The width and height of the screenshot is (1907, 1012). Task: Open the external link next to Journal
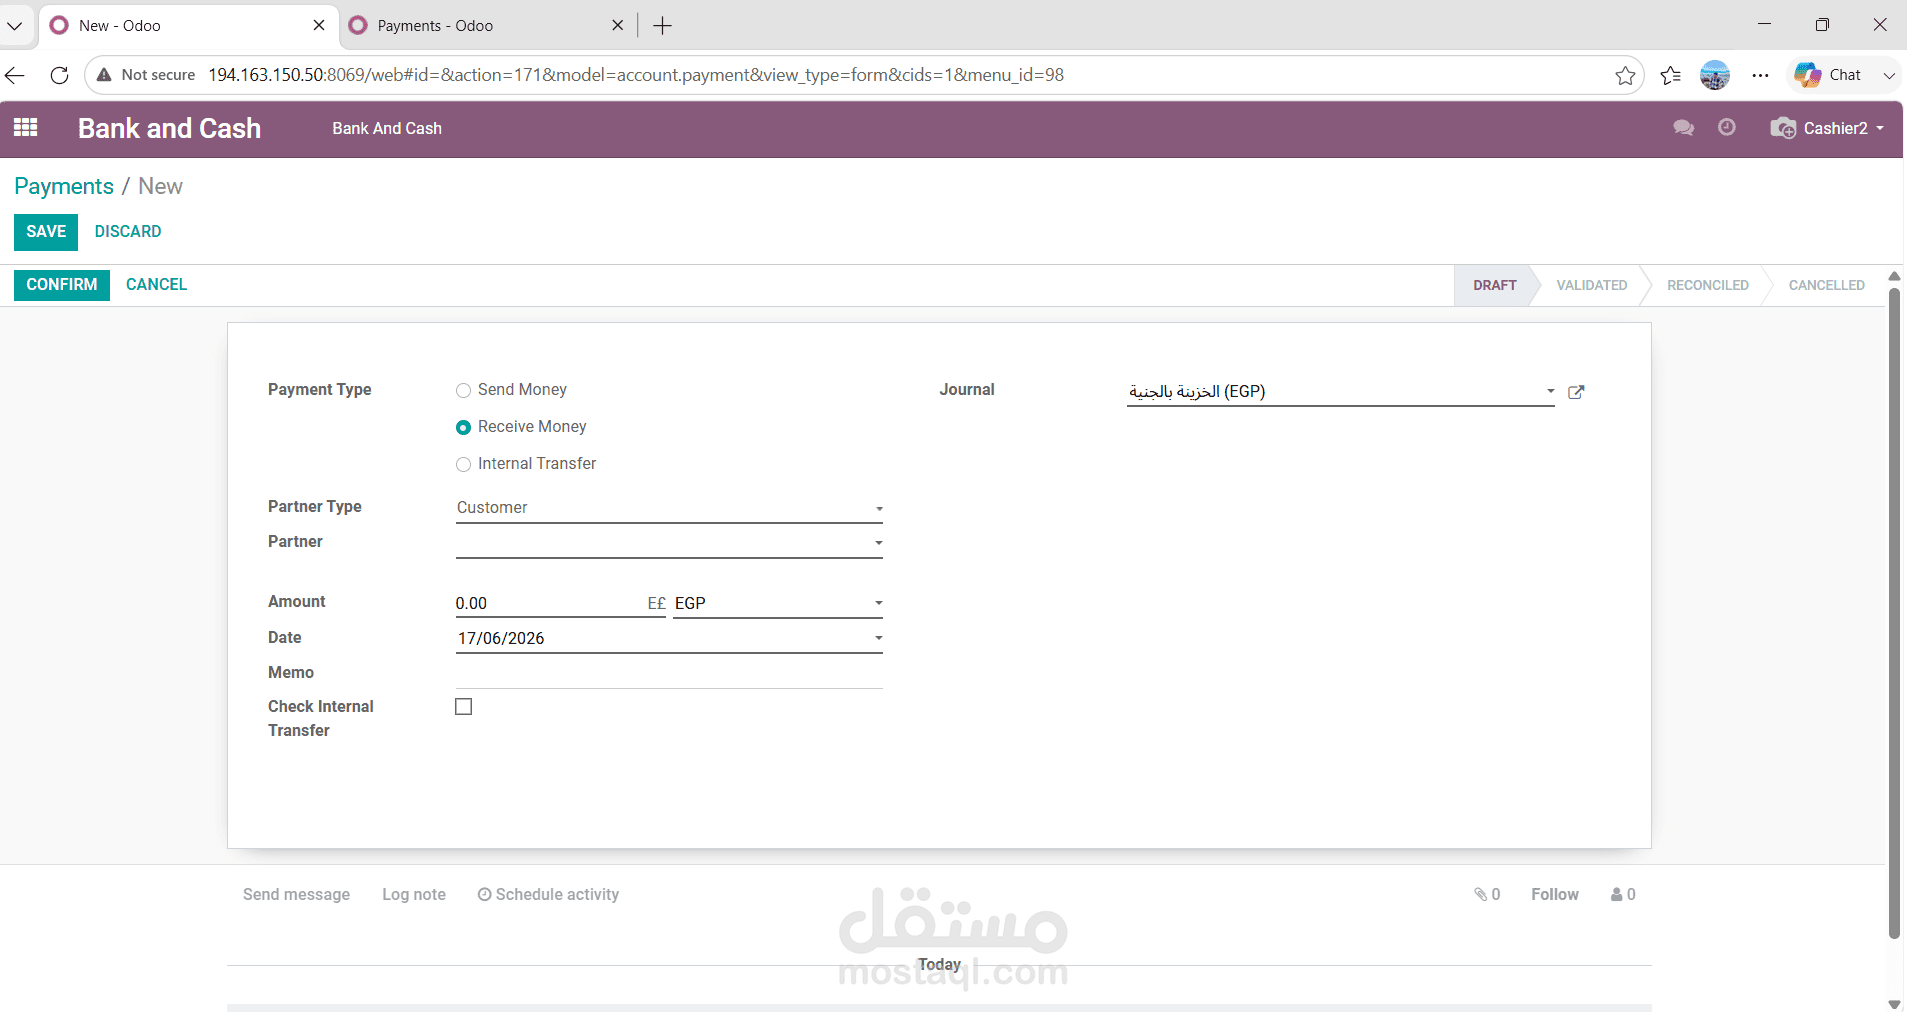[1576, 392]
